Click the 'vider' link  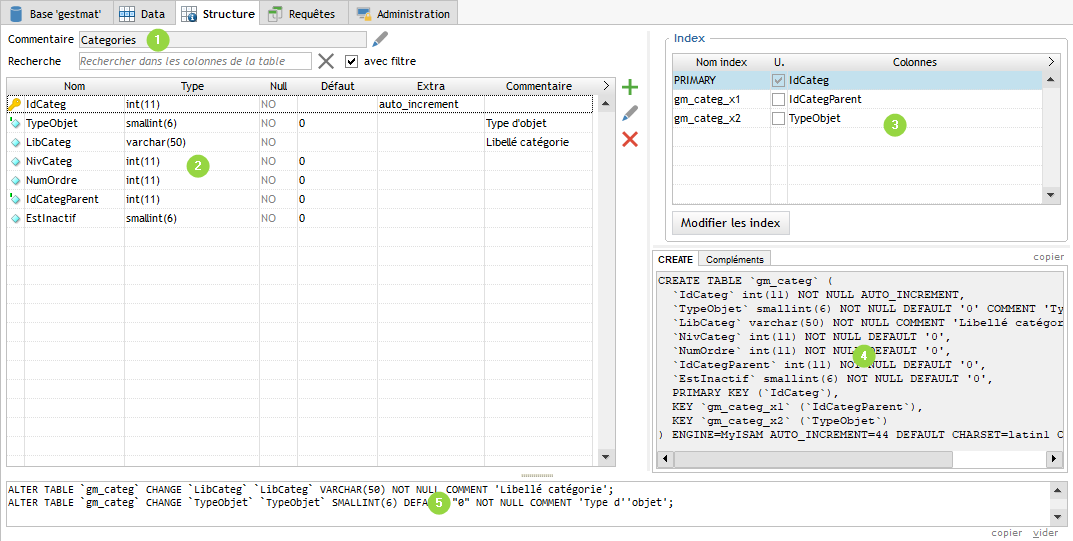(x=1045, y=532)
